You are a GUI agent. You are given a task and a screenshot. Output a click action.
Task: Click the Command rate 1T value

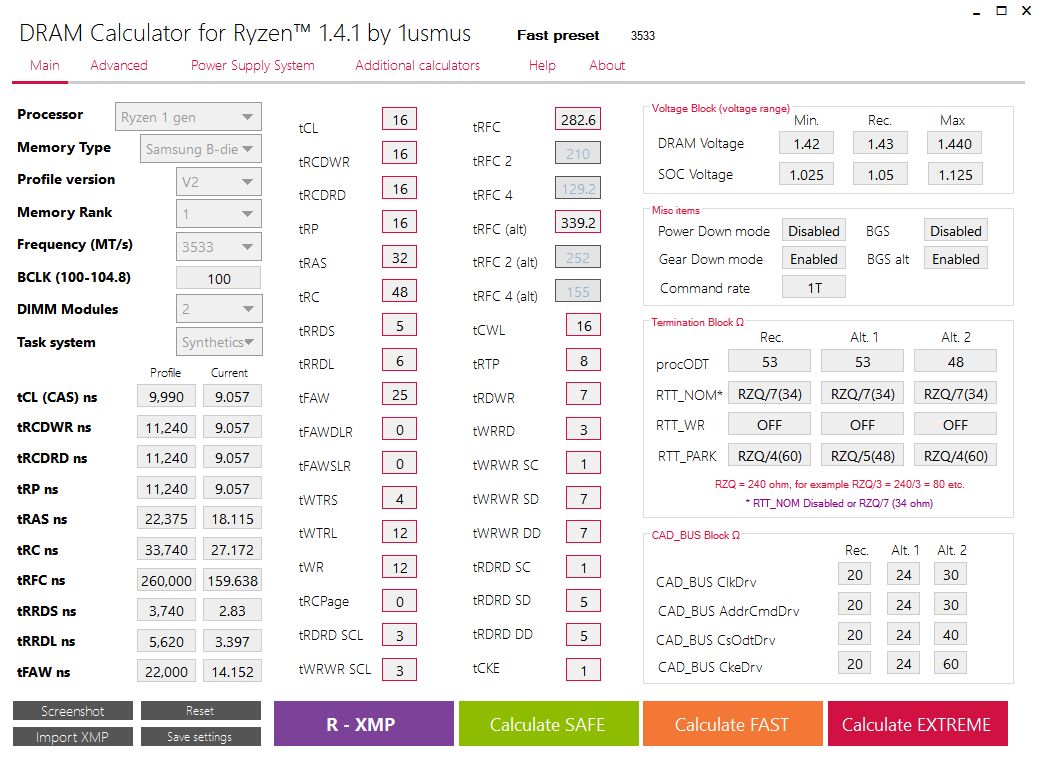coord(814,288)
